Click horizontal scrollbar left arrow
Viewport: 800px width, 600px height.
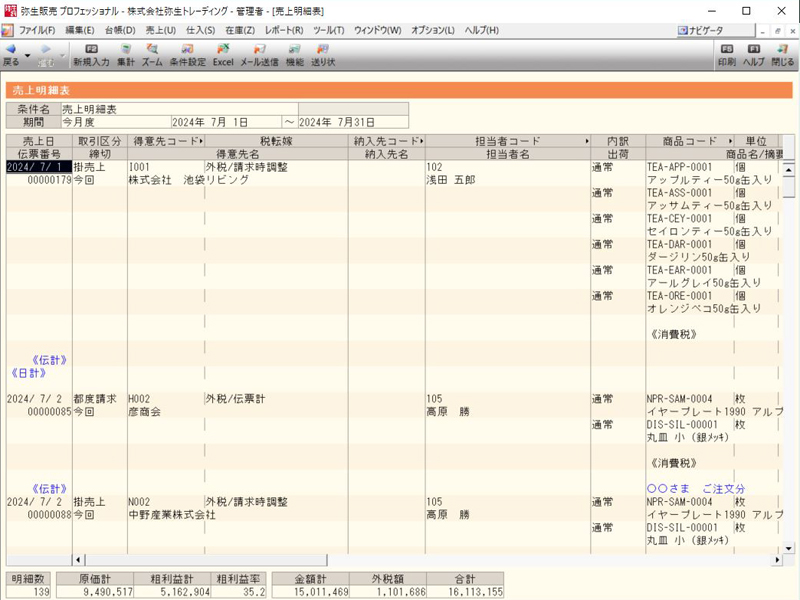coord(78,560)
